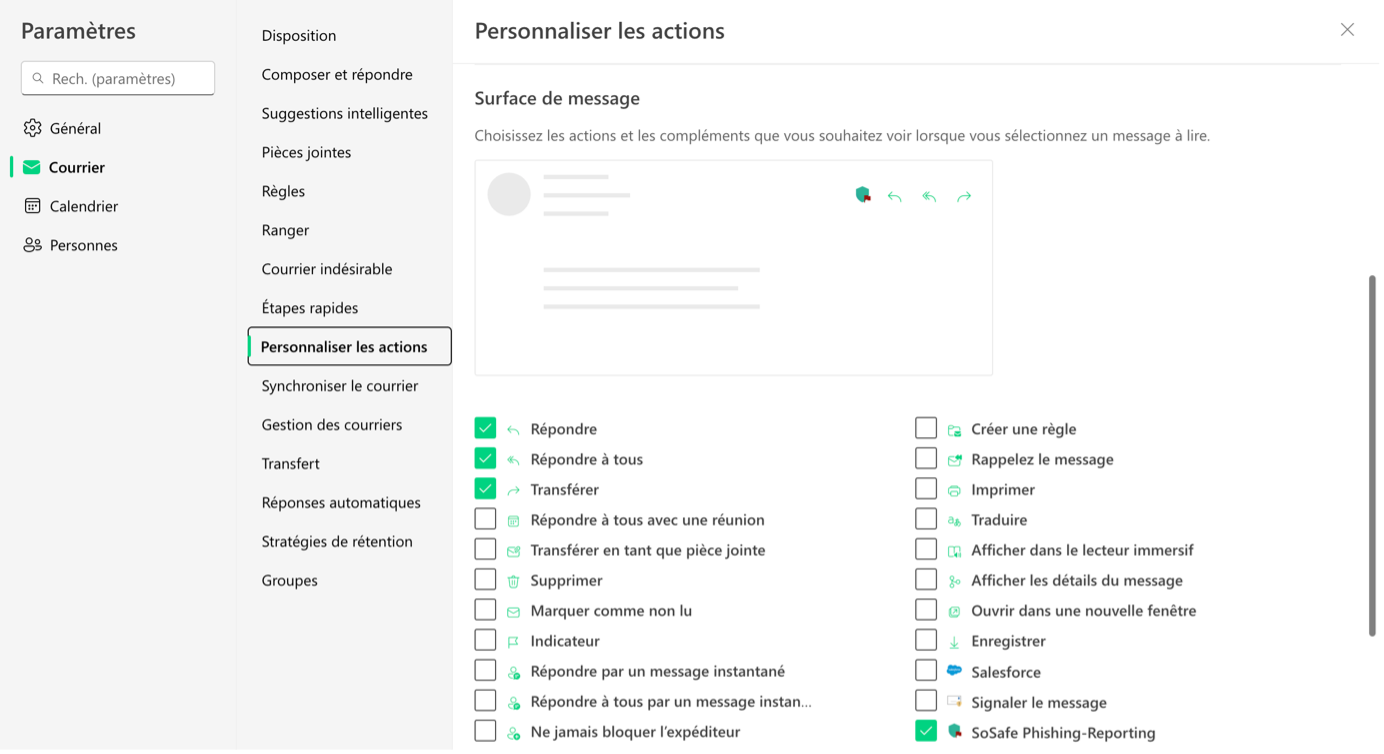Enable the Supprimer action checkbox

tap(485, 580)
